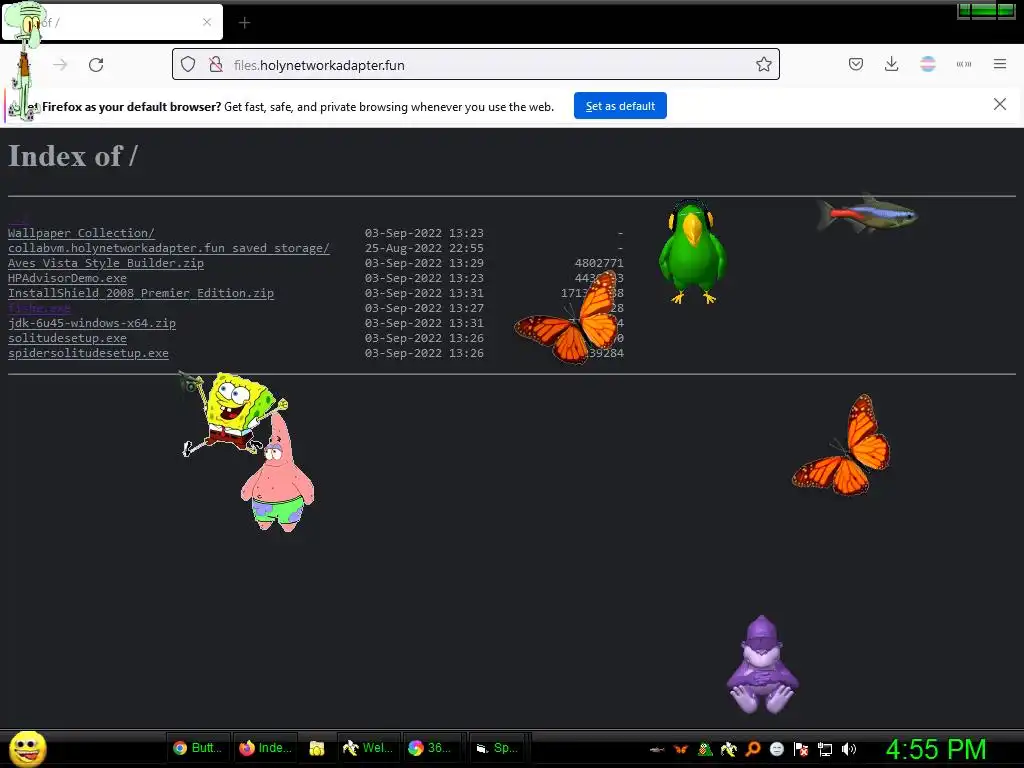Click the 4:55 PM taskbar clock
1024x768 pixels.
936,749
